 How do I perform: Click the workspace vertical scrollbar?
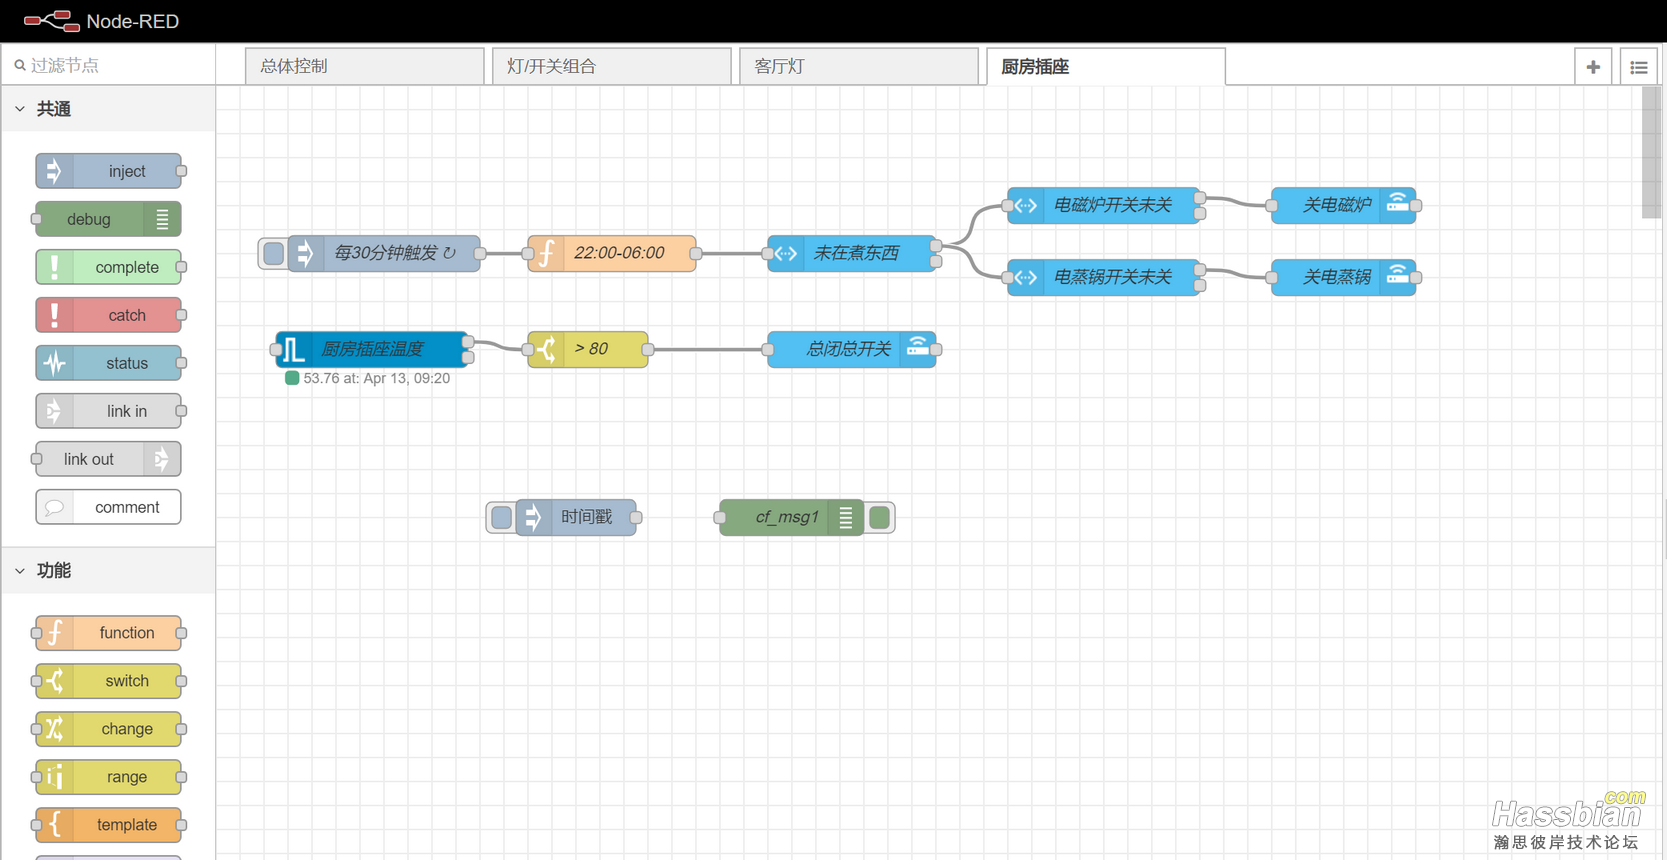click(1651, 152)
